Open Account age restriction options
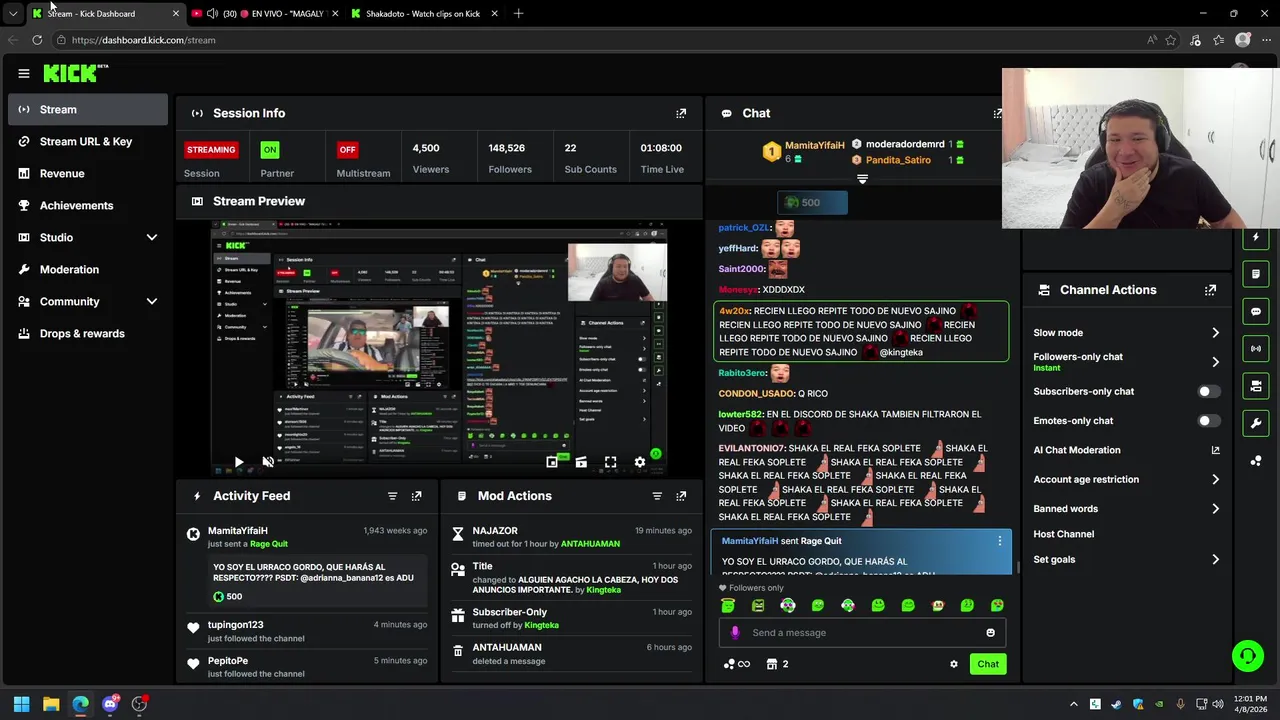This screenshot has width=1280, height=720. (1215, 480)
